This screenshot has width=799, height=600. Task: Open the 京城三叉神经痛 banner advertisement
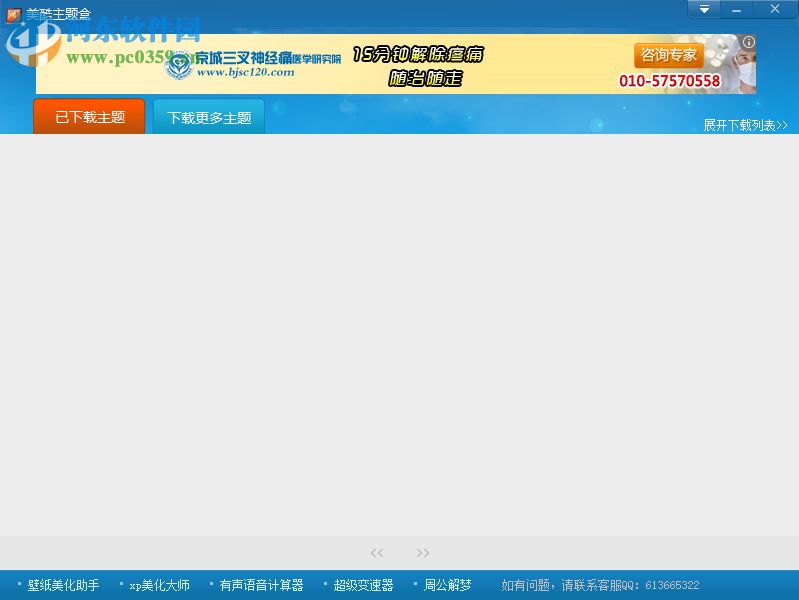pyautogui.click(x=395, y=64)
